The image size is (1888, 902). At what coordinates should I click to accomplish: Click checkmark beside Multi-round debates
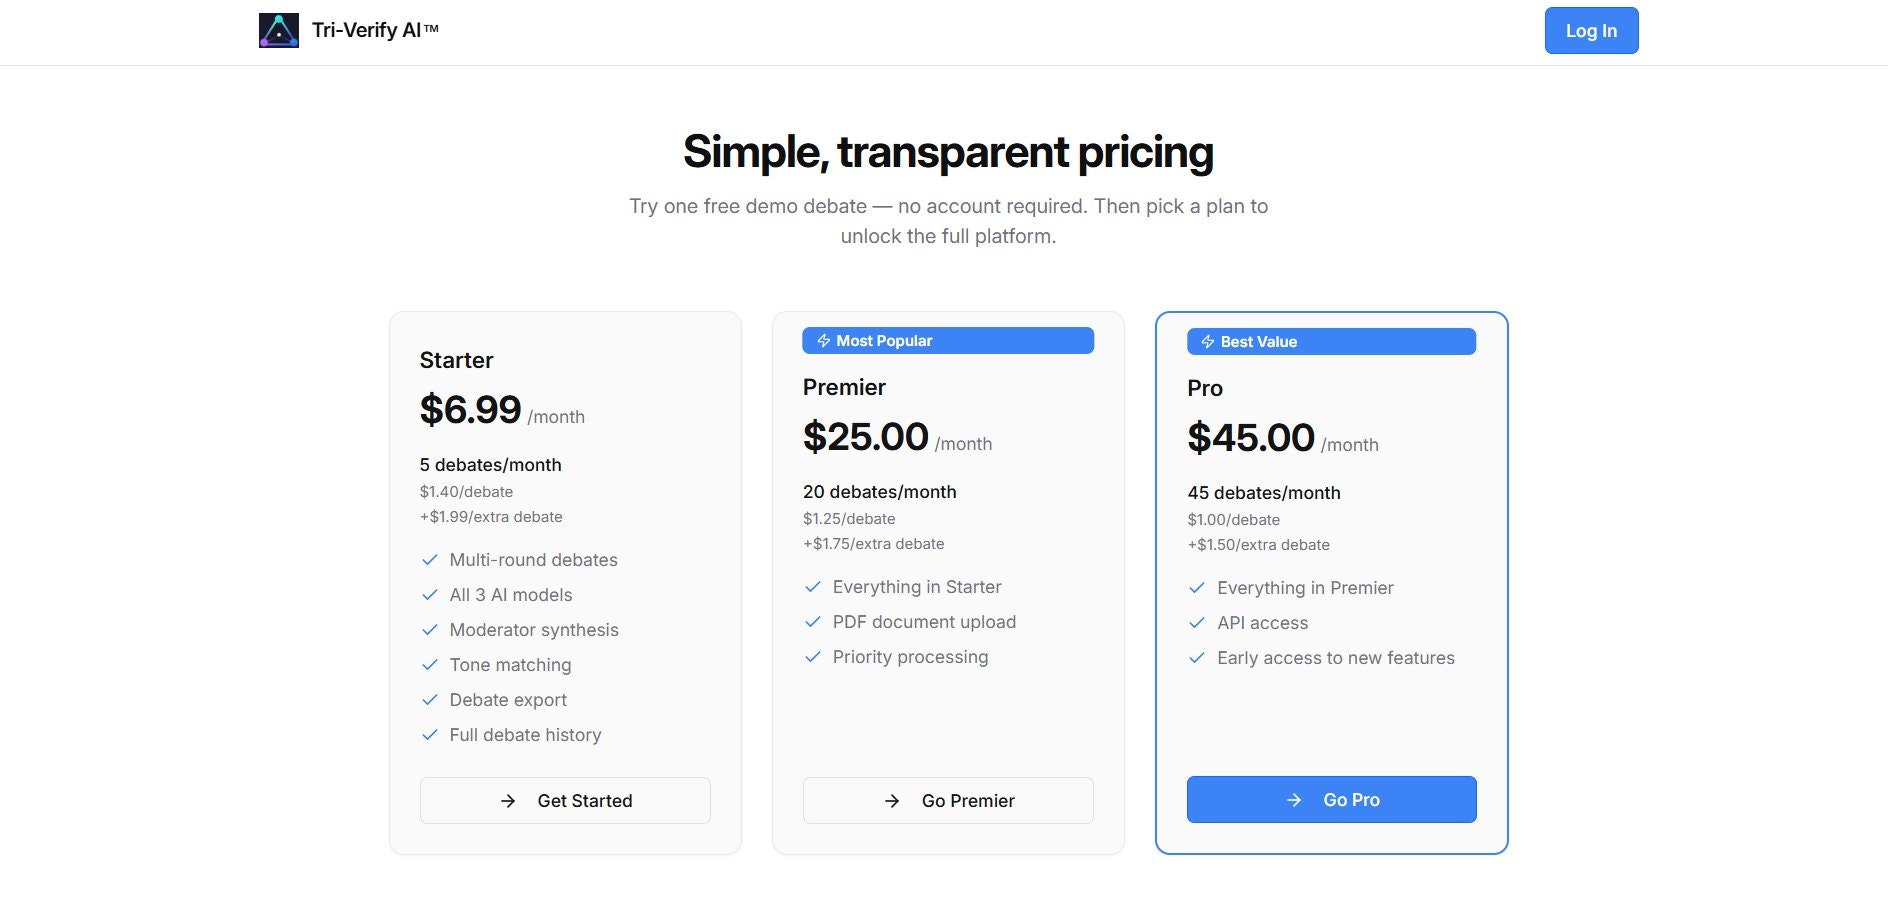[x=430, y=560]
